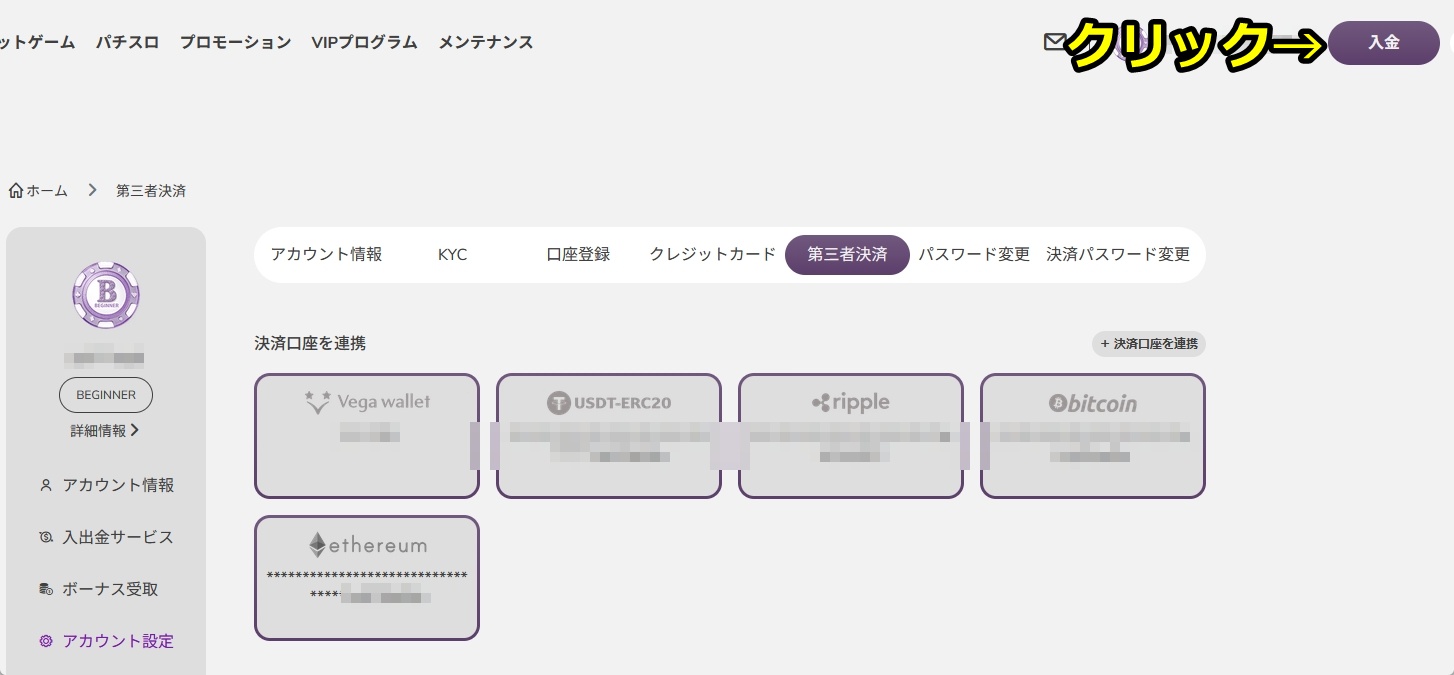Select the USDT-ERC20 account card
Image resolution: width=1454 pixels, height=675 pixels.
609,436
